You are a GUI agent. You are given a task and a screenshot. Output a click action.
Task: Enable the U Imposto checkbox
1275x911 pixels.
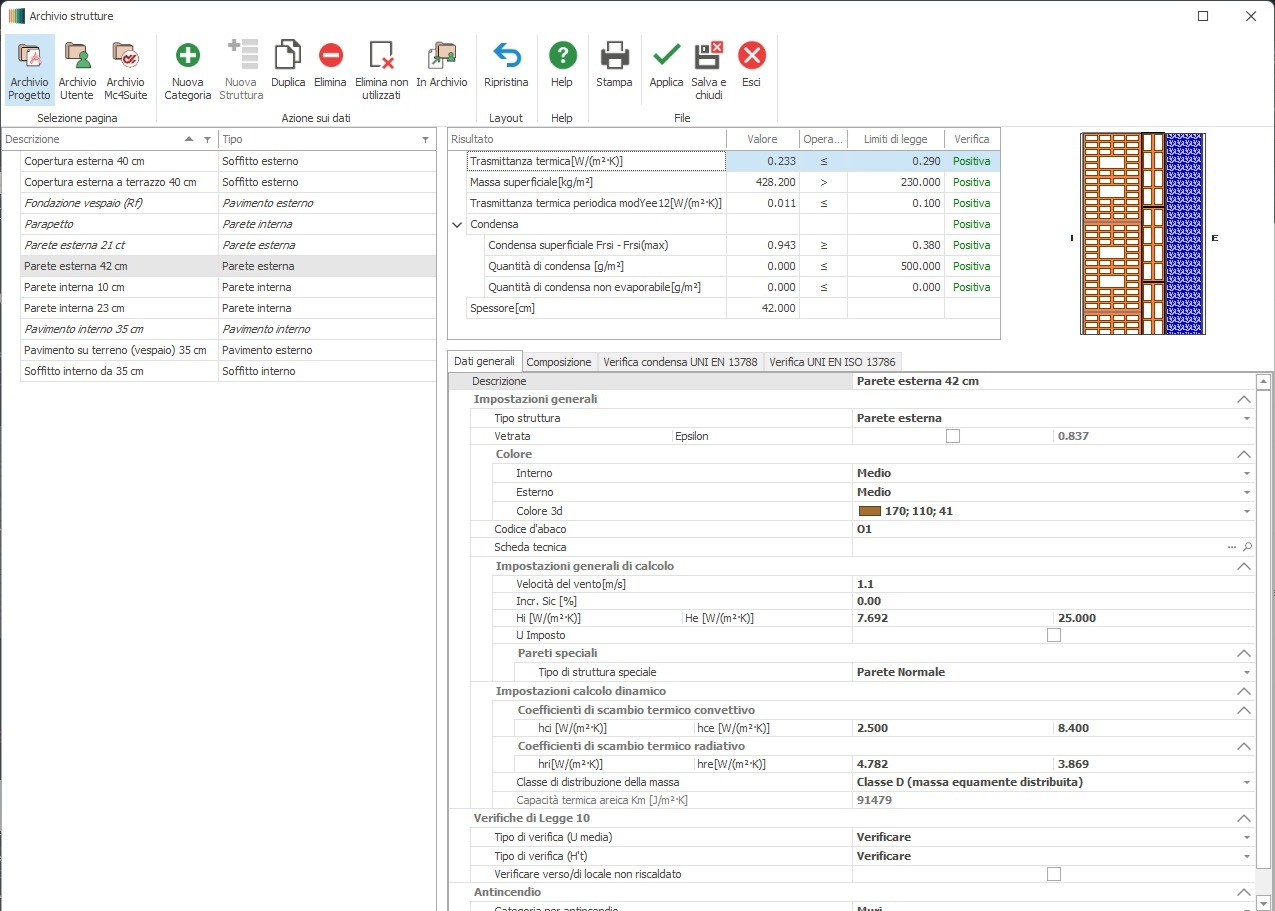tap(1053, 635)
